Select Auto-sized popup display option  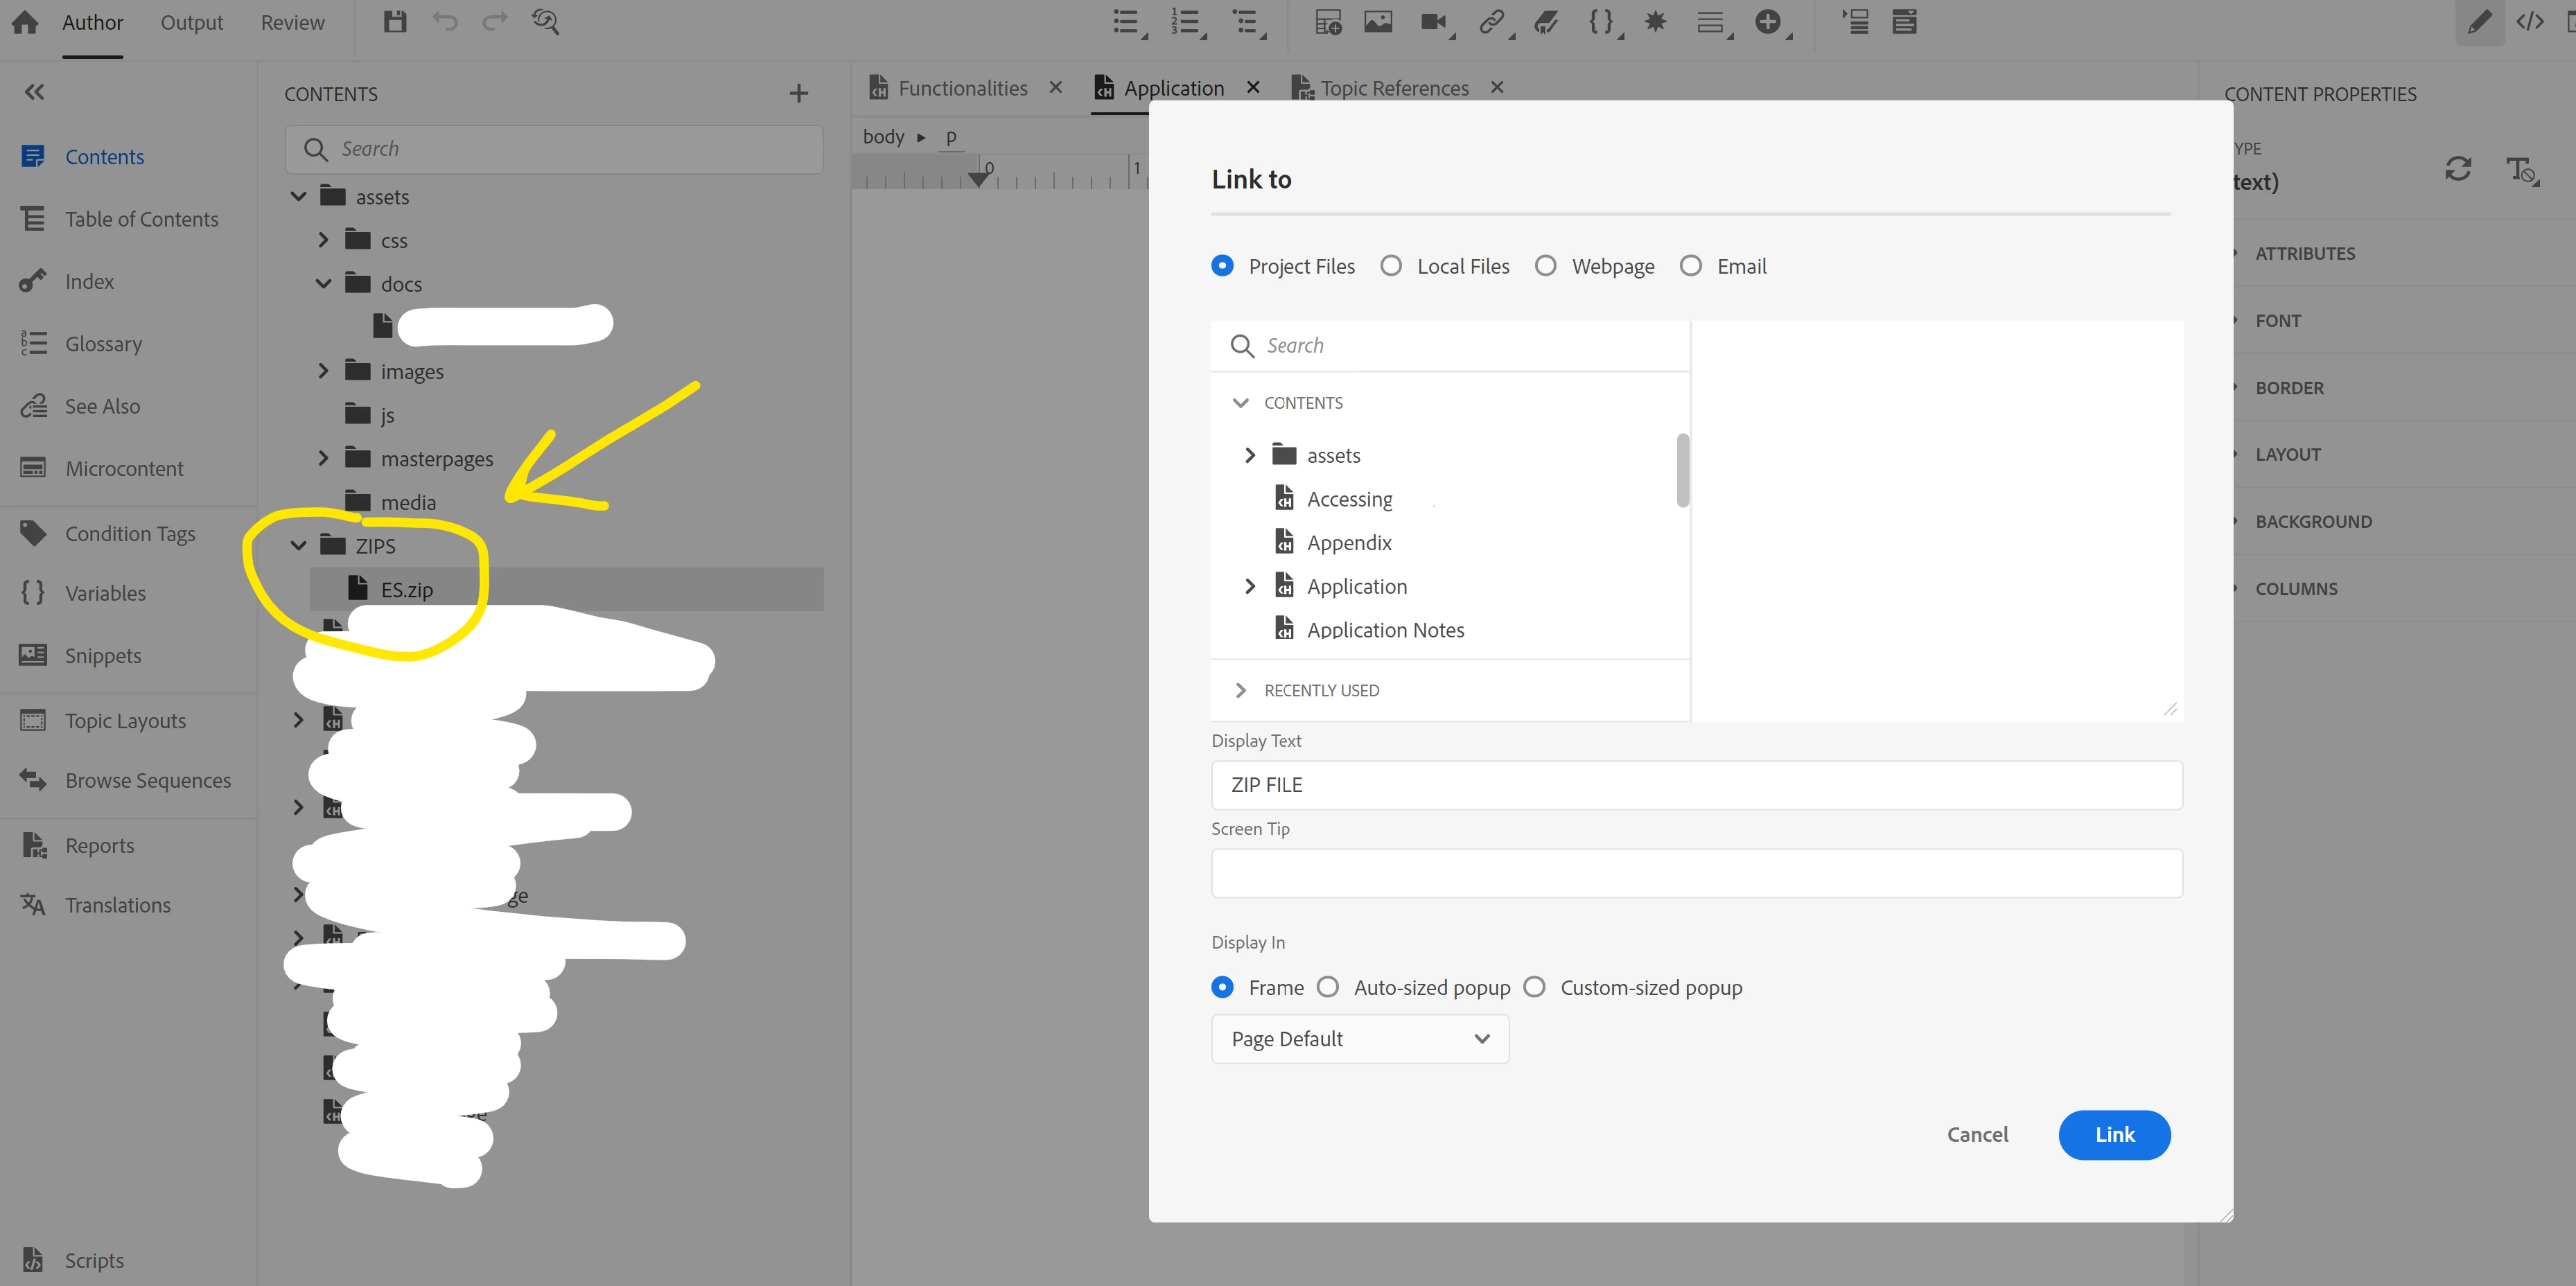coord(1328,987)
